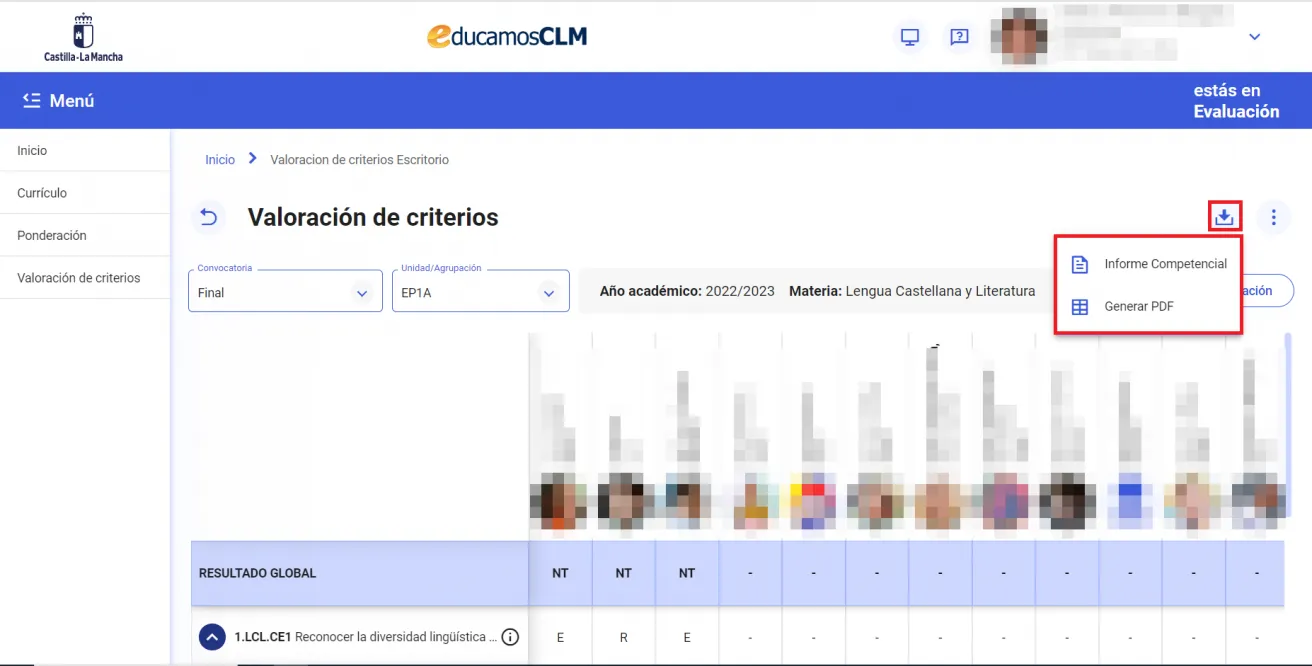The width and height of the screenshot is (1312, 666).
Task: Open the sidebar Menú button
Action: tap(58, 100)
